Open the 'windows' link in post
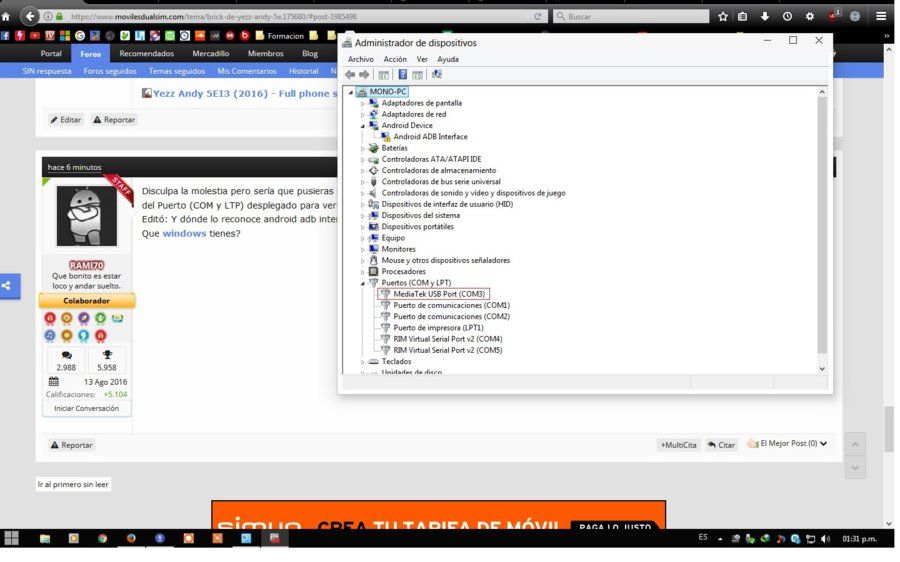 184,234
